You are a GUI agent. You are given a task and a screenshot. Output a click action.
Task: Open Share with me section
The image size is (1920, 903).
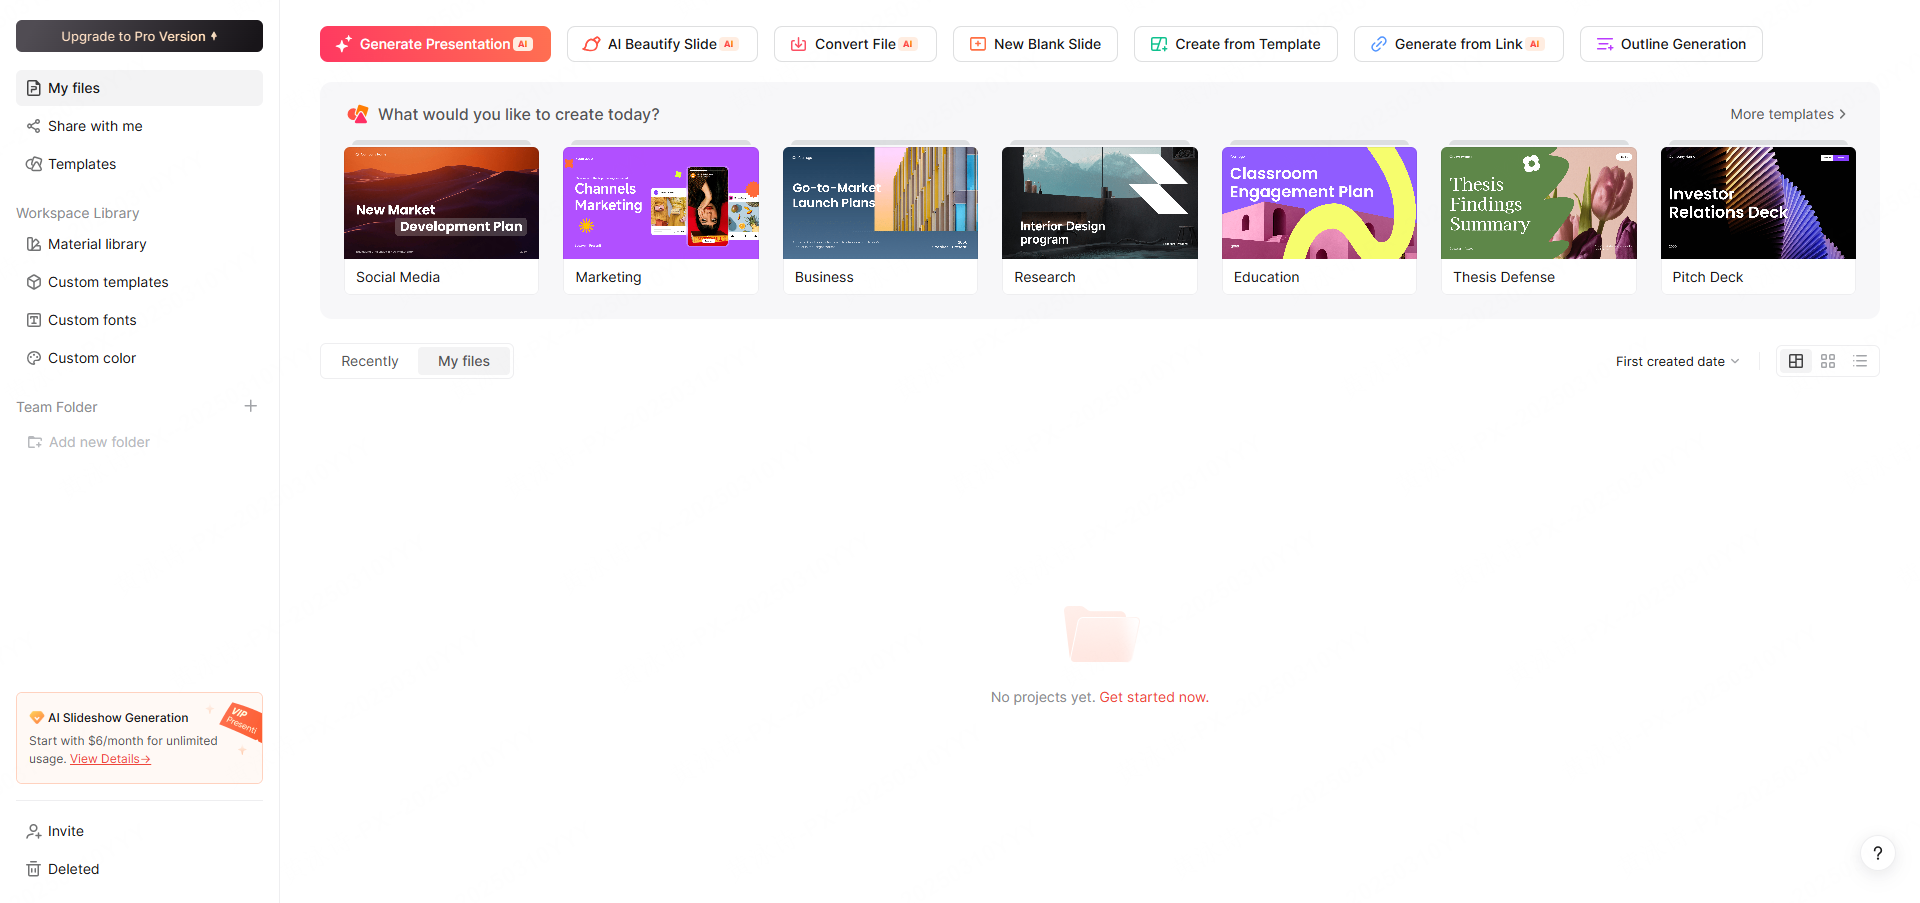tap(94, 126)
